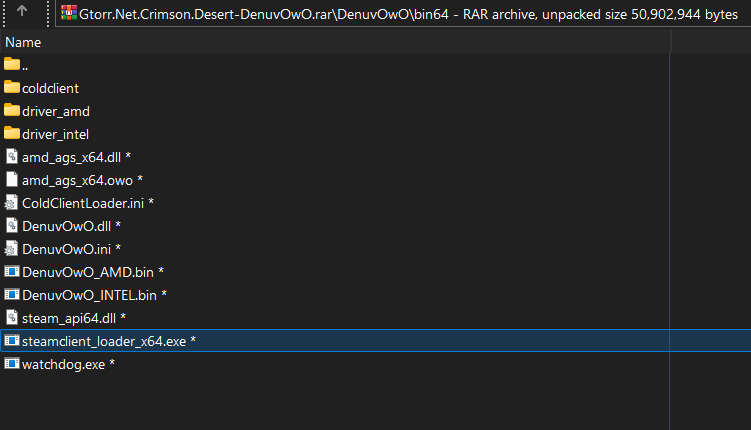Click the watchdog.exe application icon
This screenshot has height=430, width=751.
coord(12,363)
